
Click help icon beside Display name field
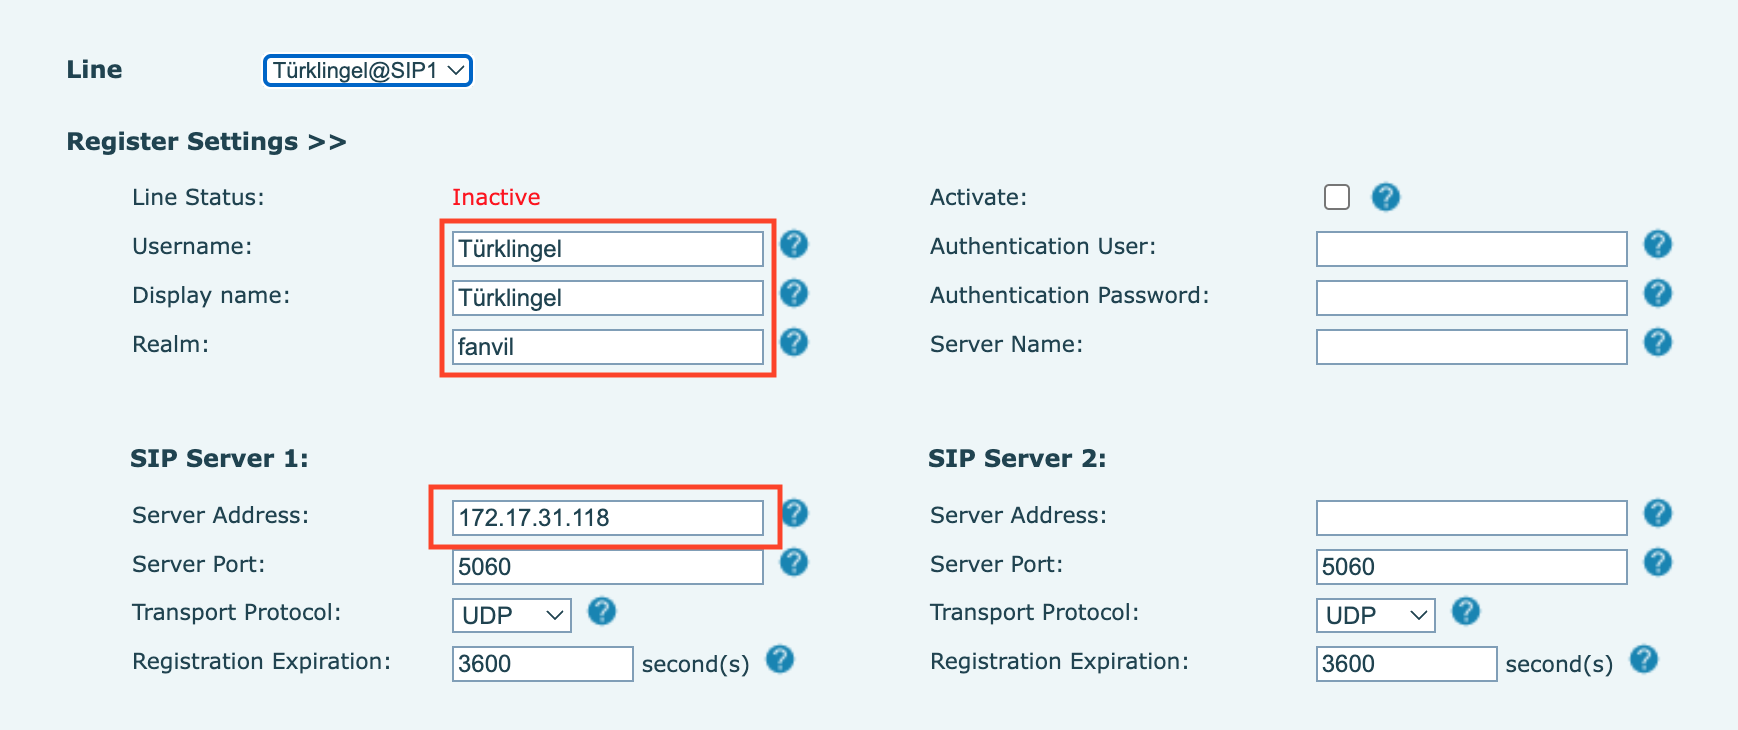tap(794, 294)
